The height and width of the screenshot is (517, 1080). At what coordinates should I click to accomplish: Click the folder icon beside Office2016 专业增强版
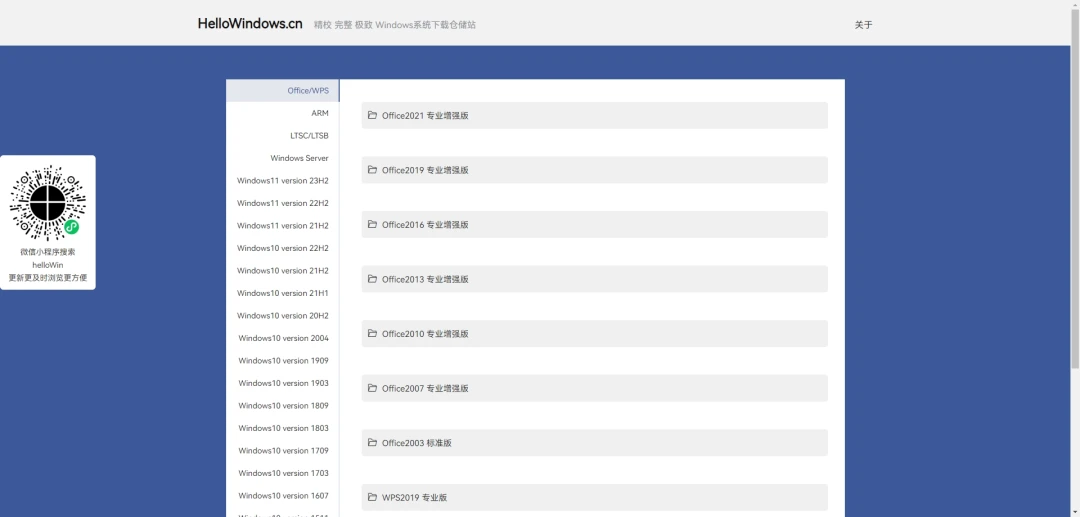(373, 224)
